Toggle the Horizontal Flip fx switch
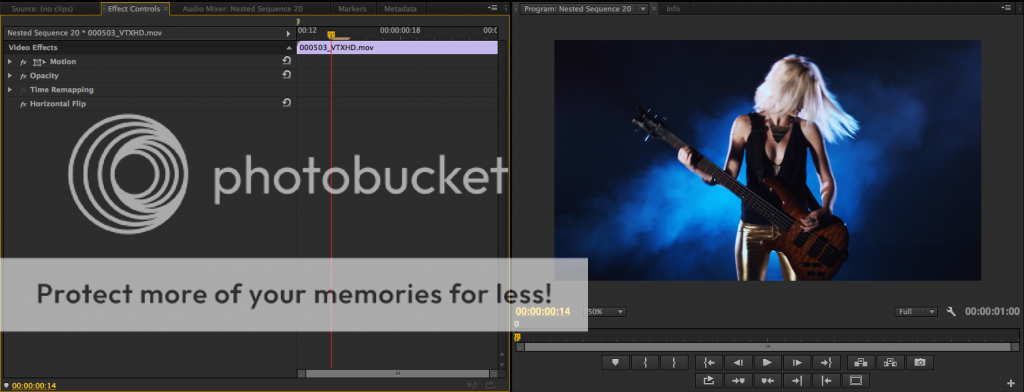The image size is (1024, 392). 23,104
